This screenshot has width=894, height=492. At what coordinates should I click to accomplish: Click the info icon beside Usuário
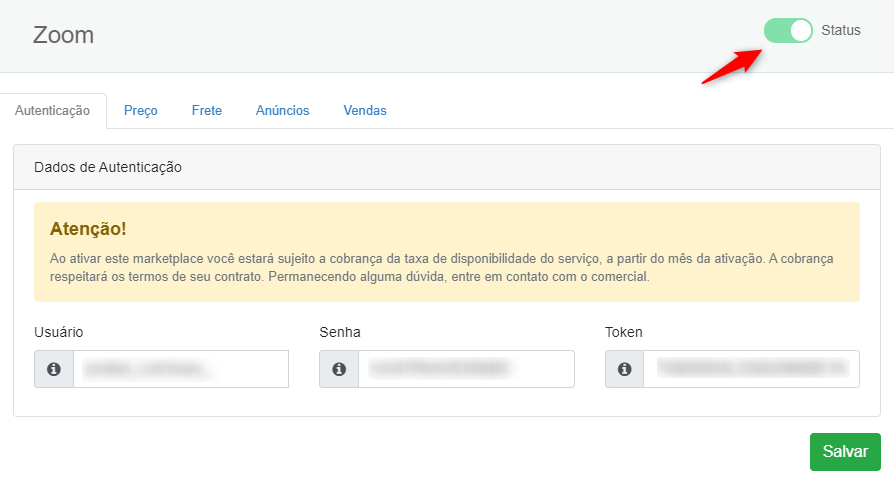(54, 369)
